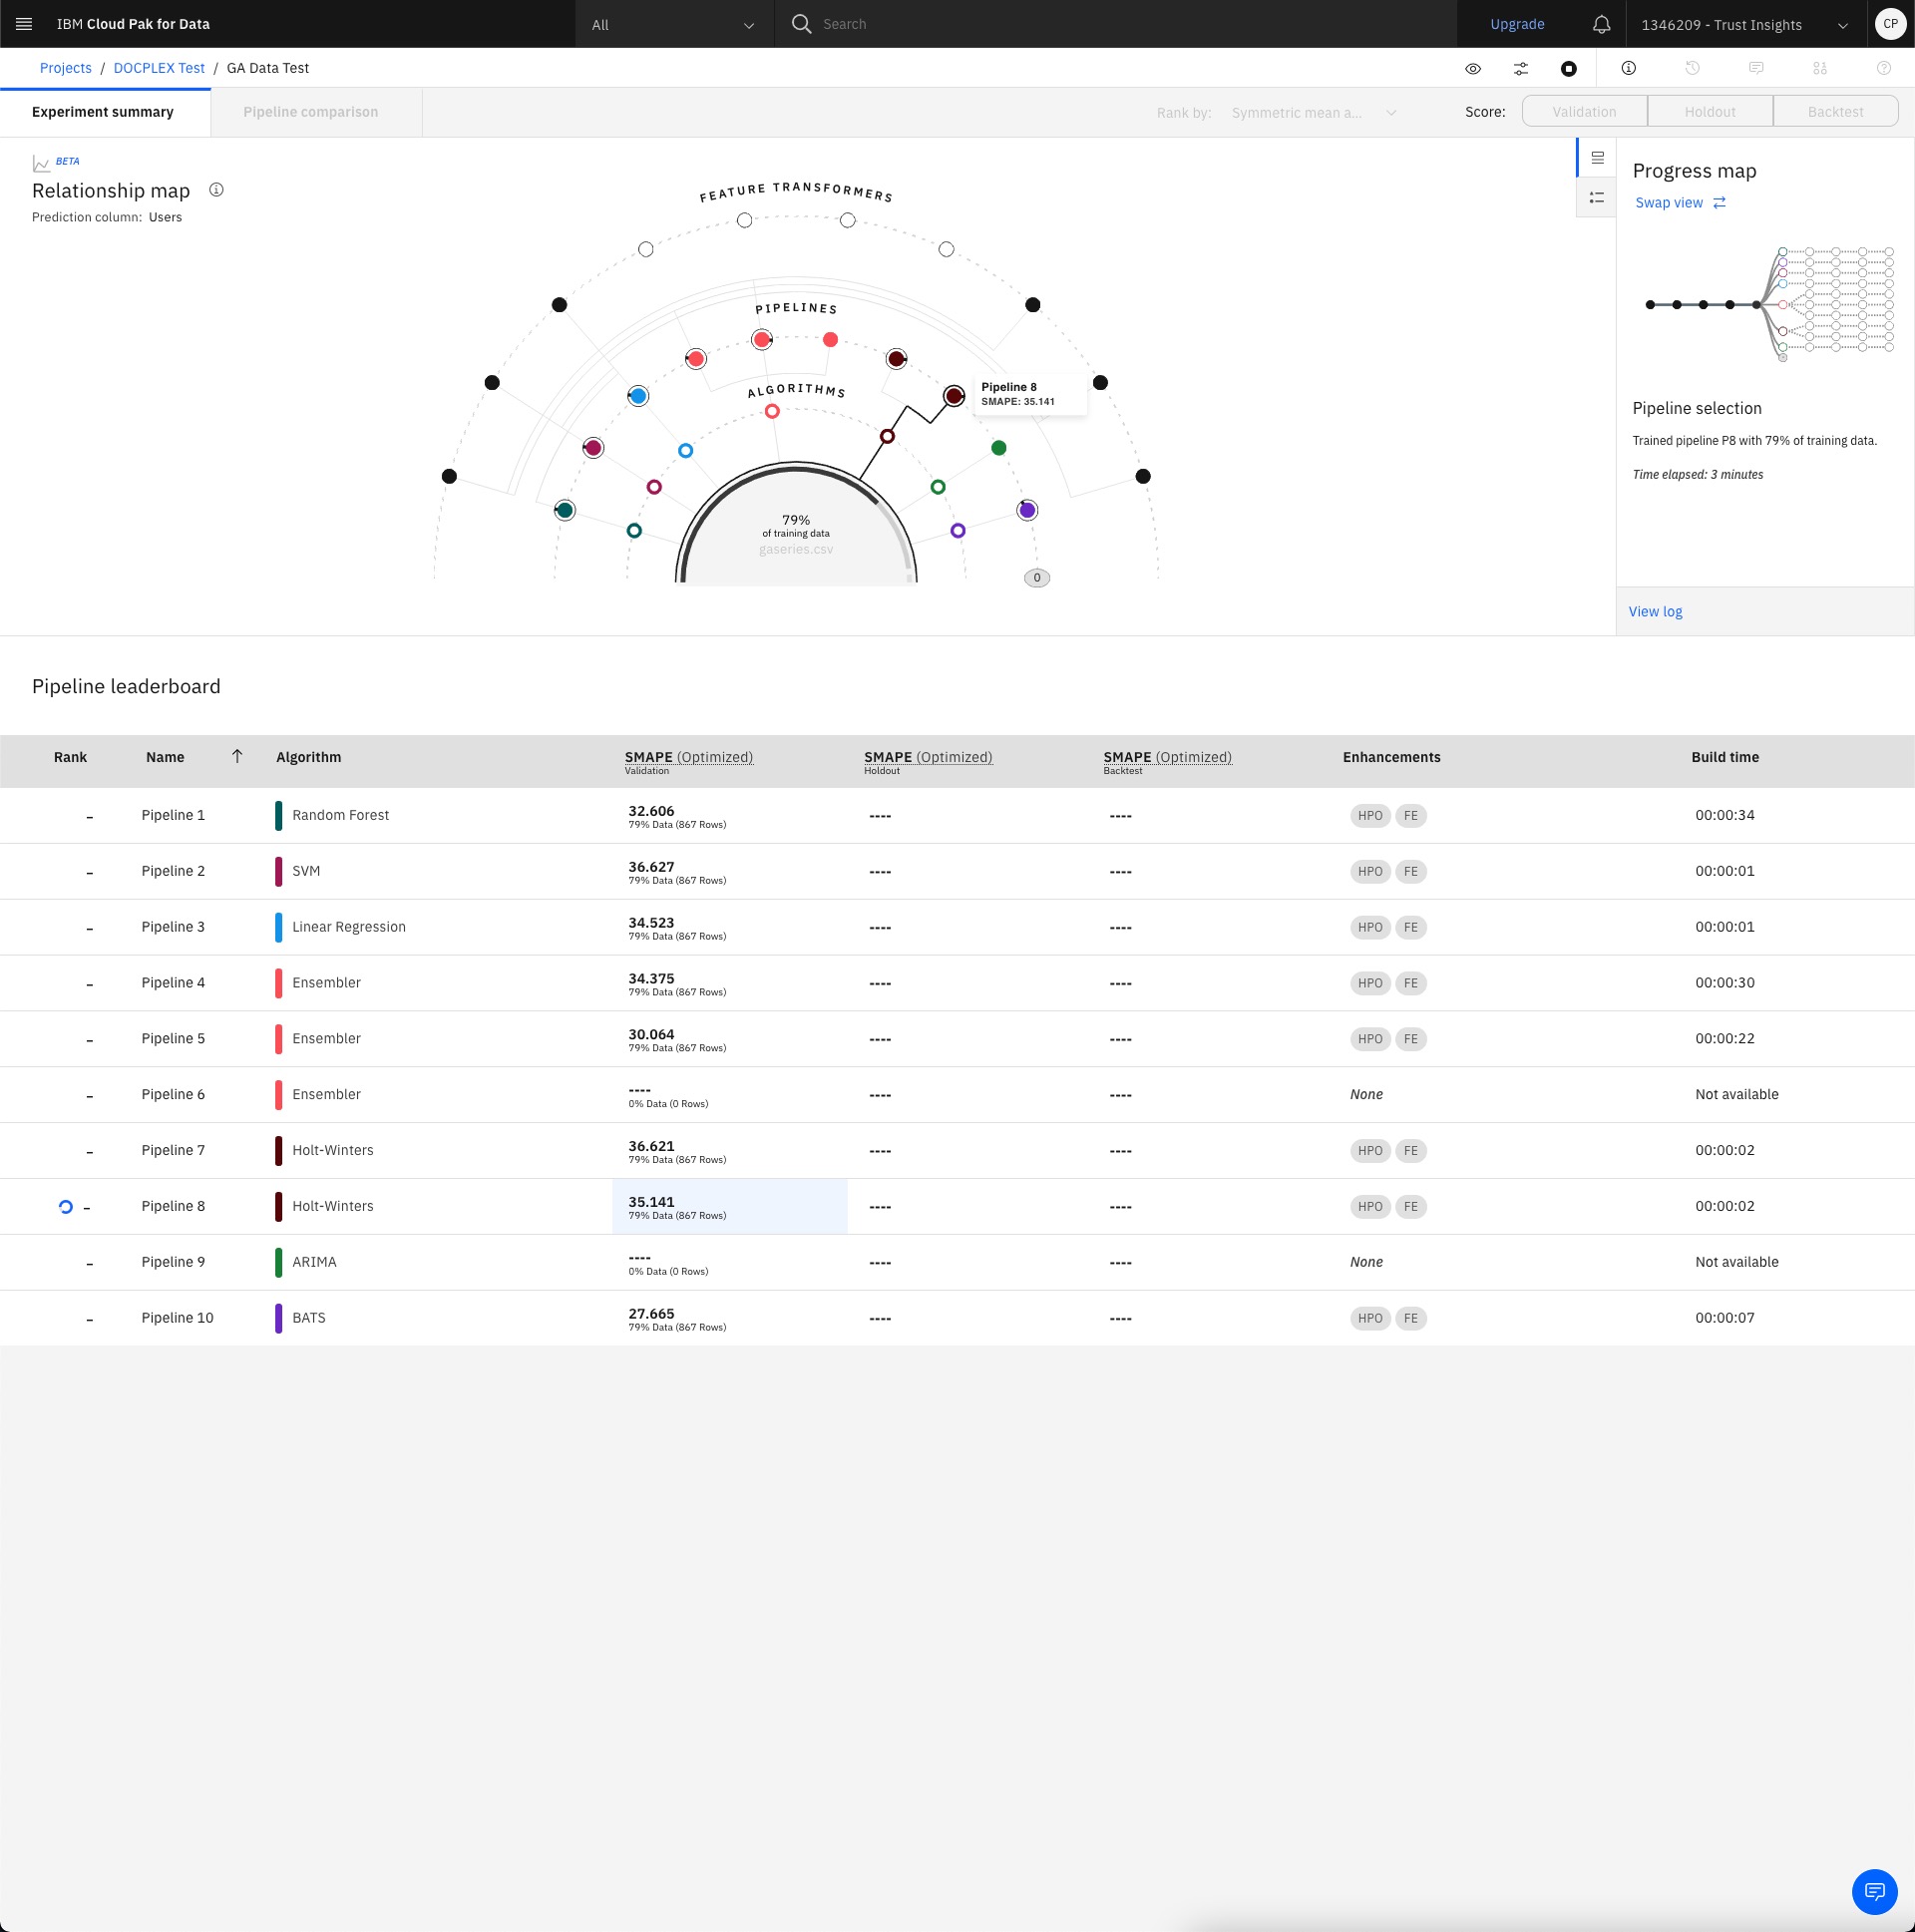Click the help question mark icon

[x=1884, y=68]
